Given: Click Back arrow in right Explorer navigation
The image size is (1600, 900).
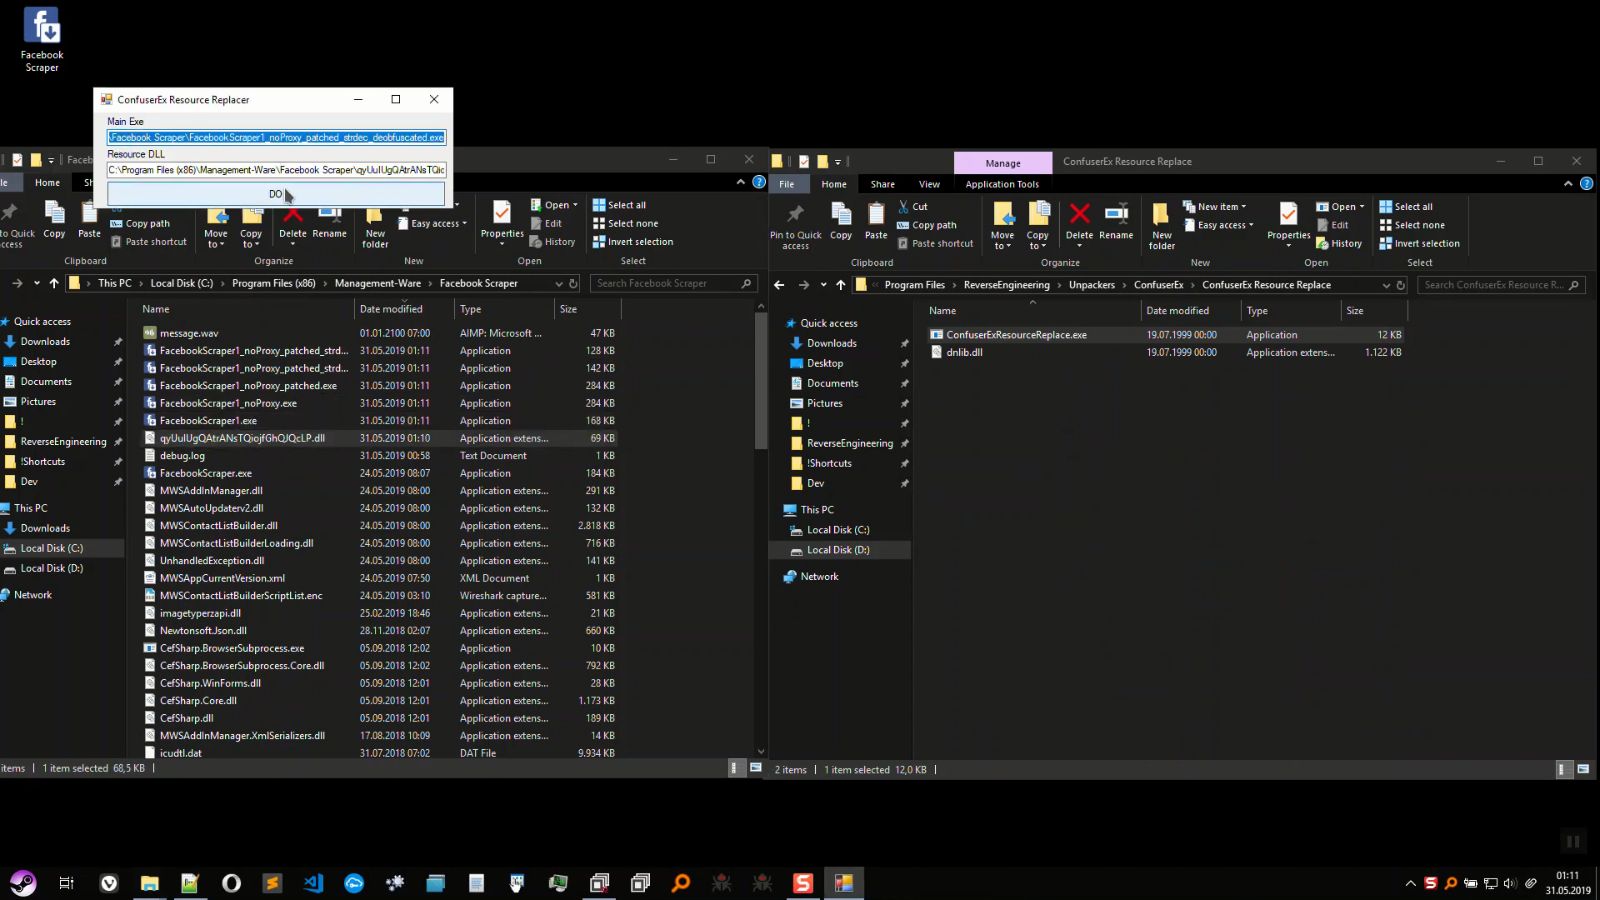Looking at the screenshot, I should coord(780,285).
